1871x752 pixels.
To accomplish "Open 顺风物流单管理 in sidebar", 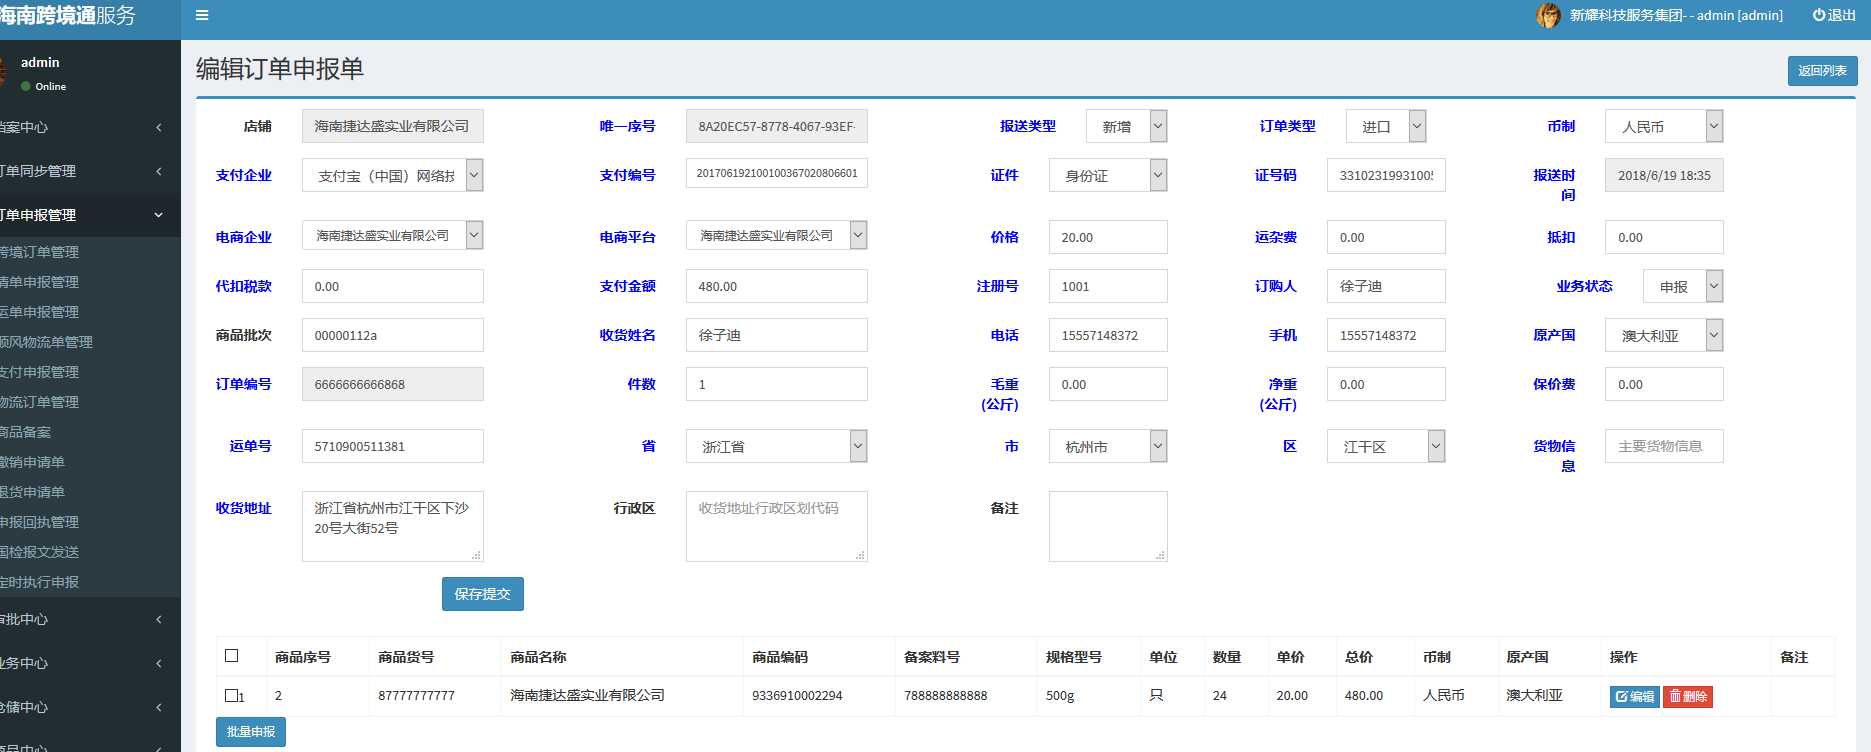I will (46, 342).
